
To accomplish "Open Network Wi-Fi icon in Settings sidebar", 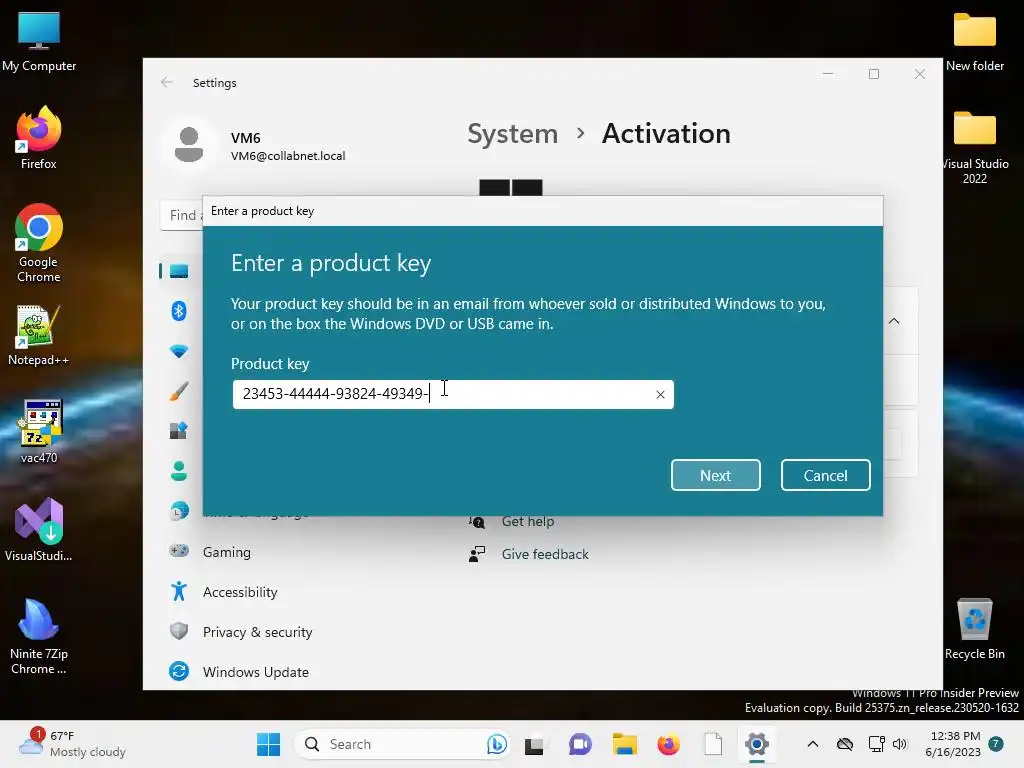I will tap(178, 351).
